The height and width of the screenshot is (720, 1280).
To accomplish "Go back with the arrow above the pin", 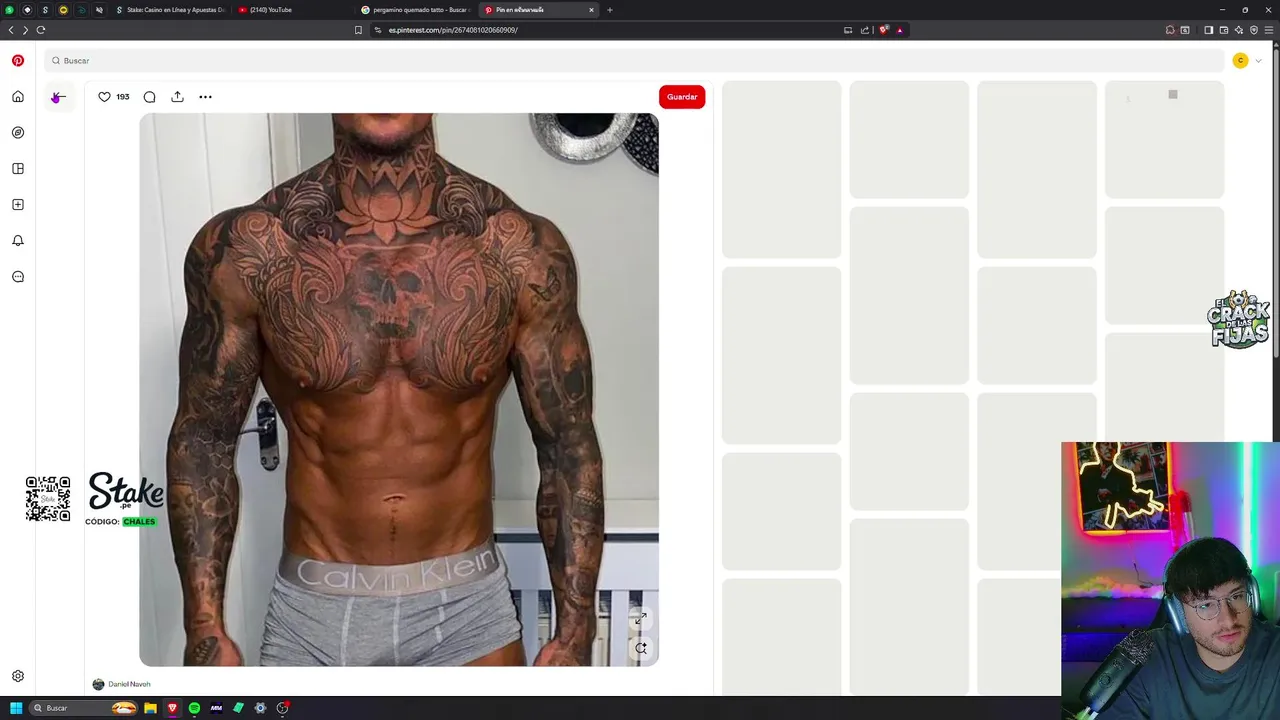I will pyautogui.click(x=58, y=97).
